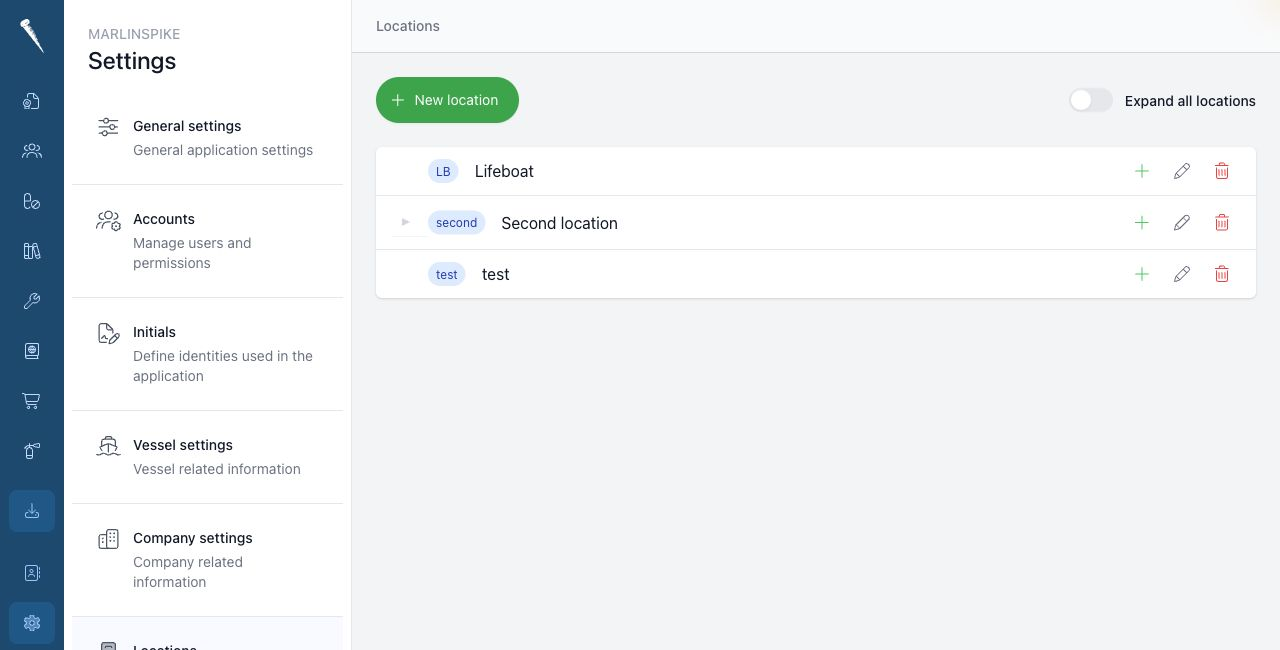
Task: Open the shopping cart icon in sidebar
Action: [x=32, y=401]
